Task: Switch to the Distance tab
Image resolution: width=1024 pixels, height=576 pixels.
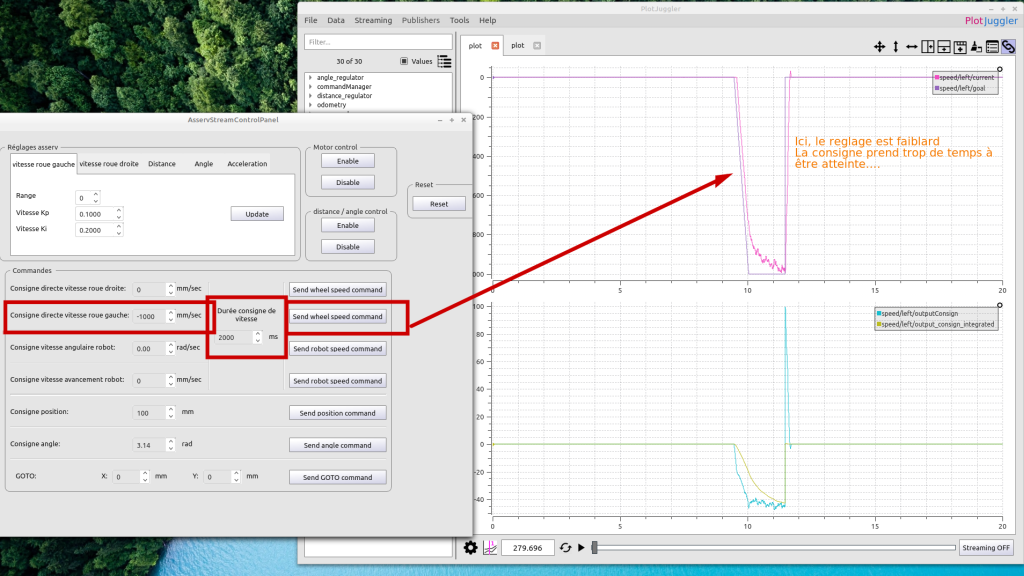Action: (162, 164)
